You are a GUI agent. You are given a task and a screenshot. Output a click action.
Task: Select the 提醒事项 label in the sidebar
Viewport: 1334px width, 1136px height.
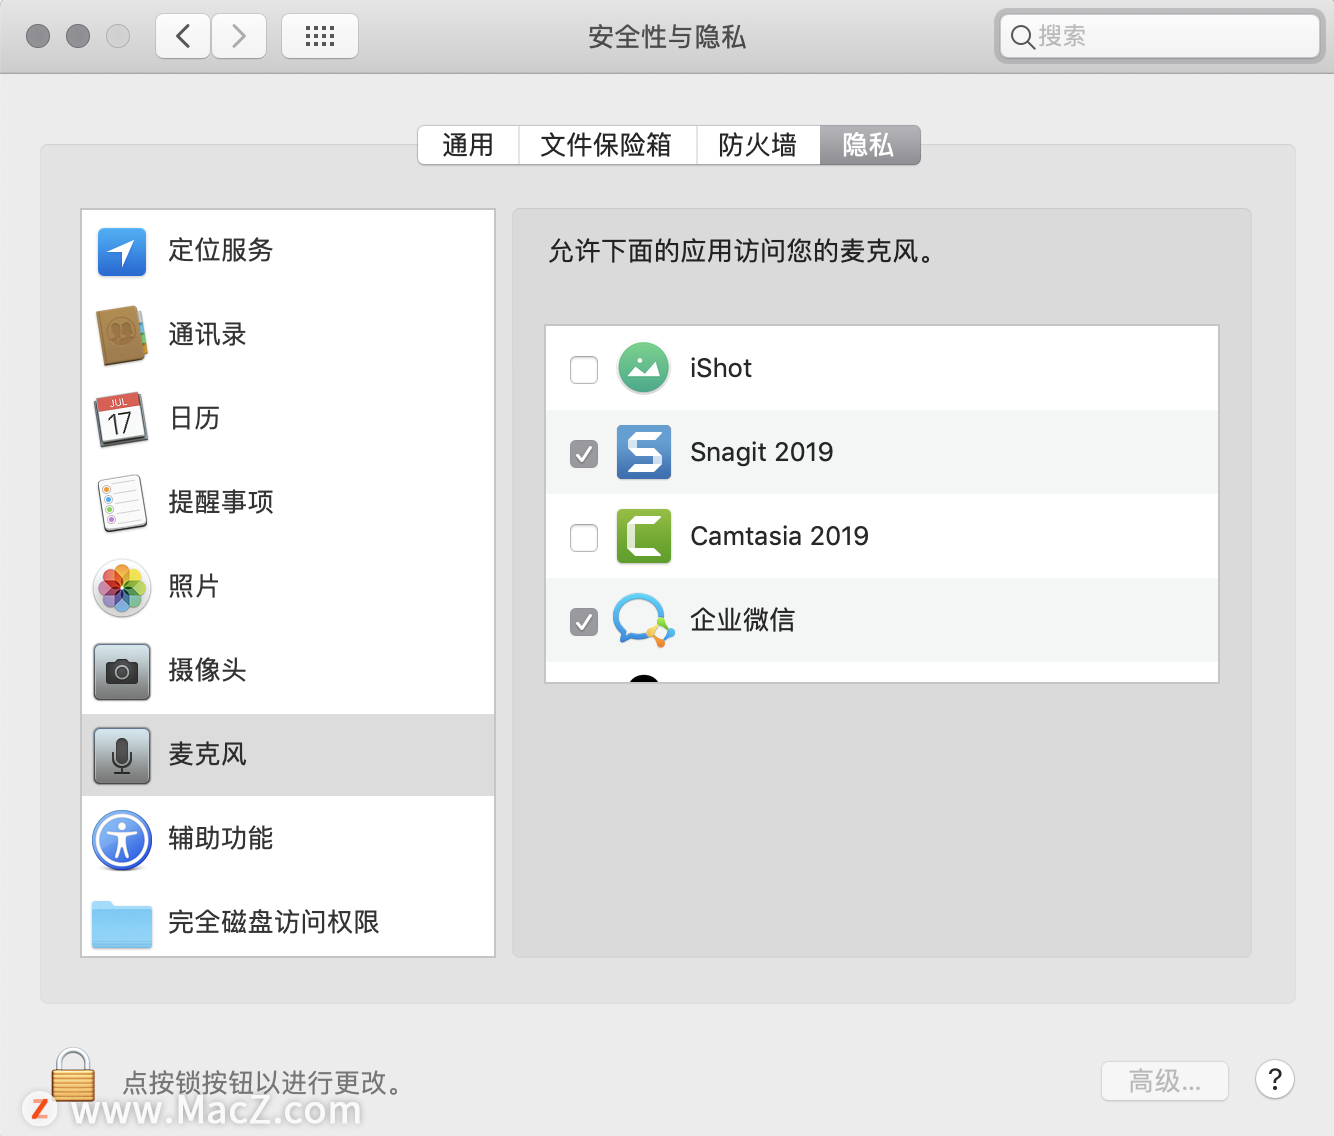221,502
